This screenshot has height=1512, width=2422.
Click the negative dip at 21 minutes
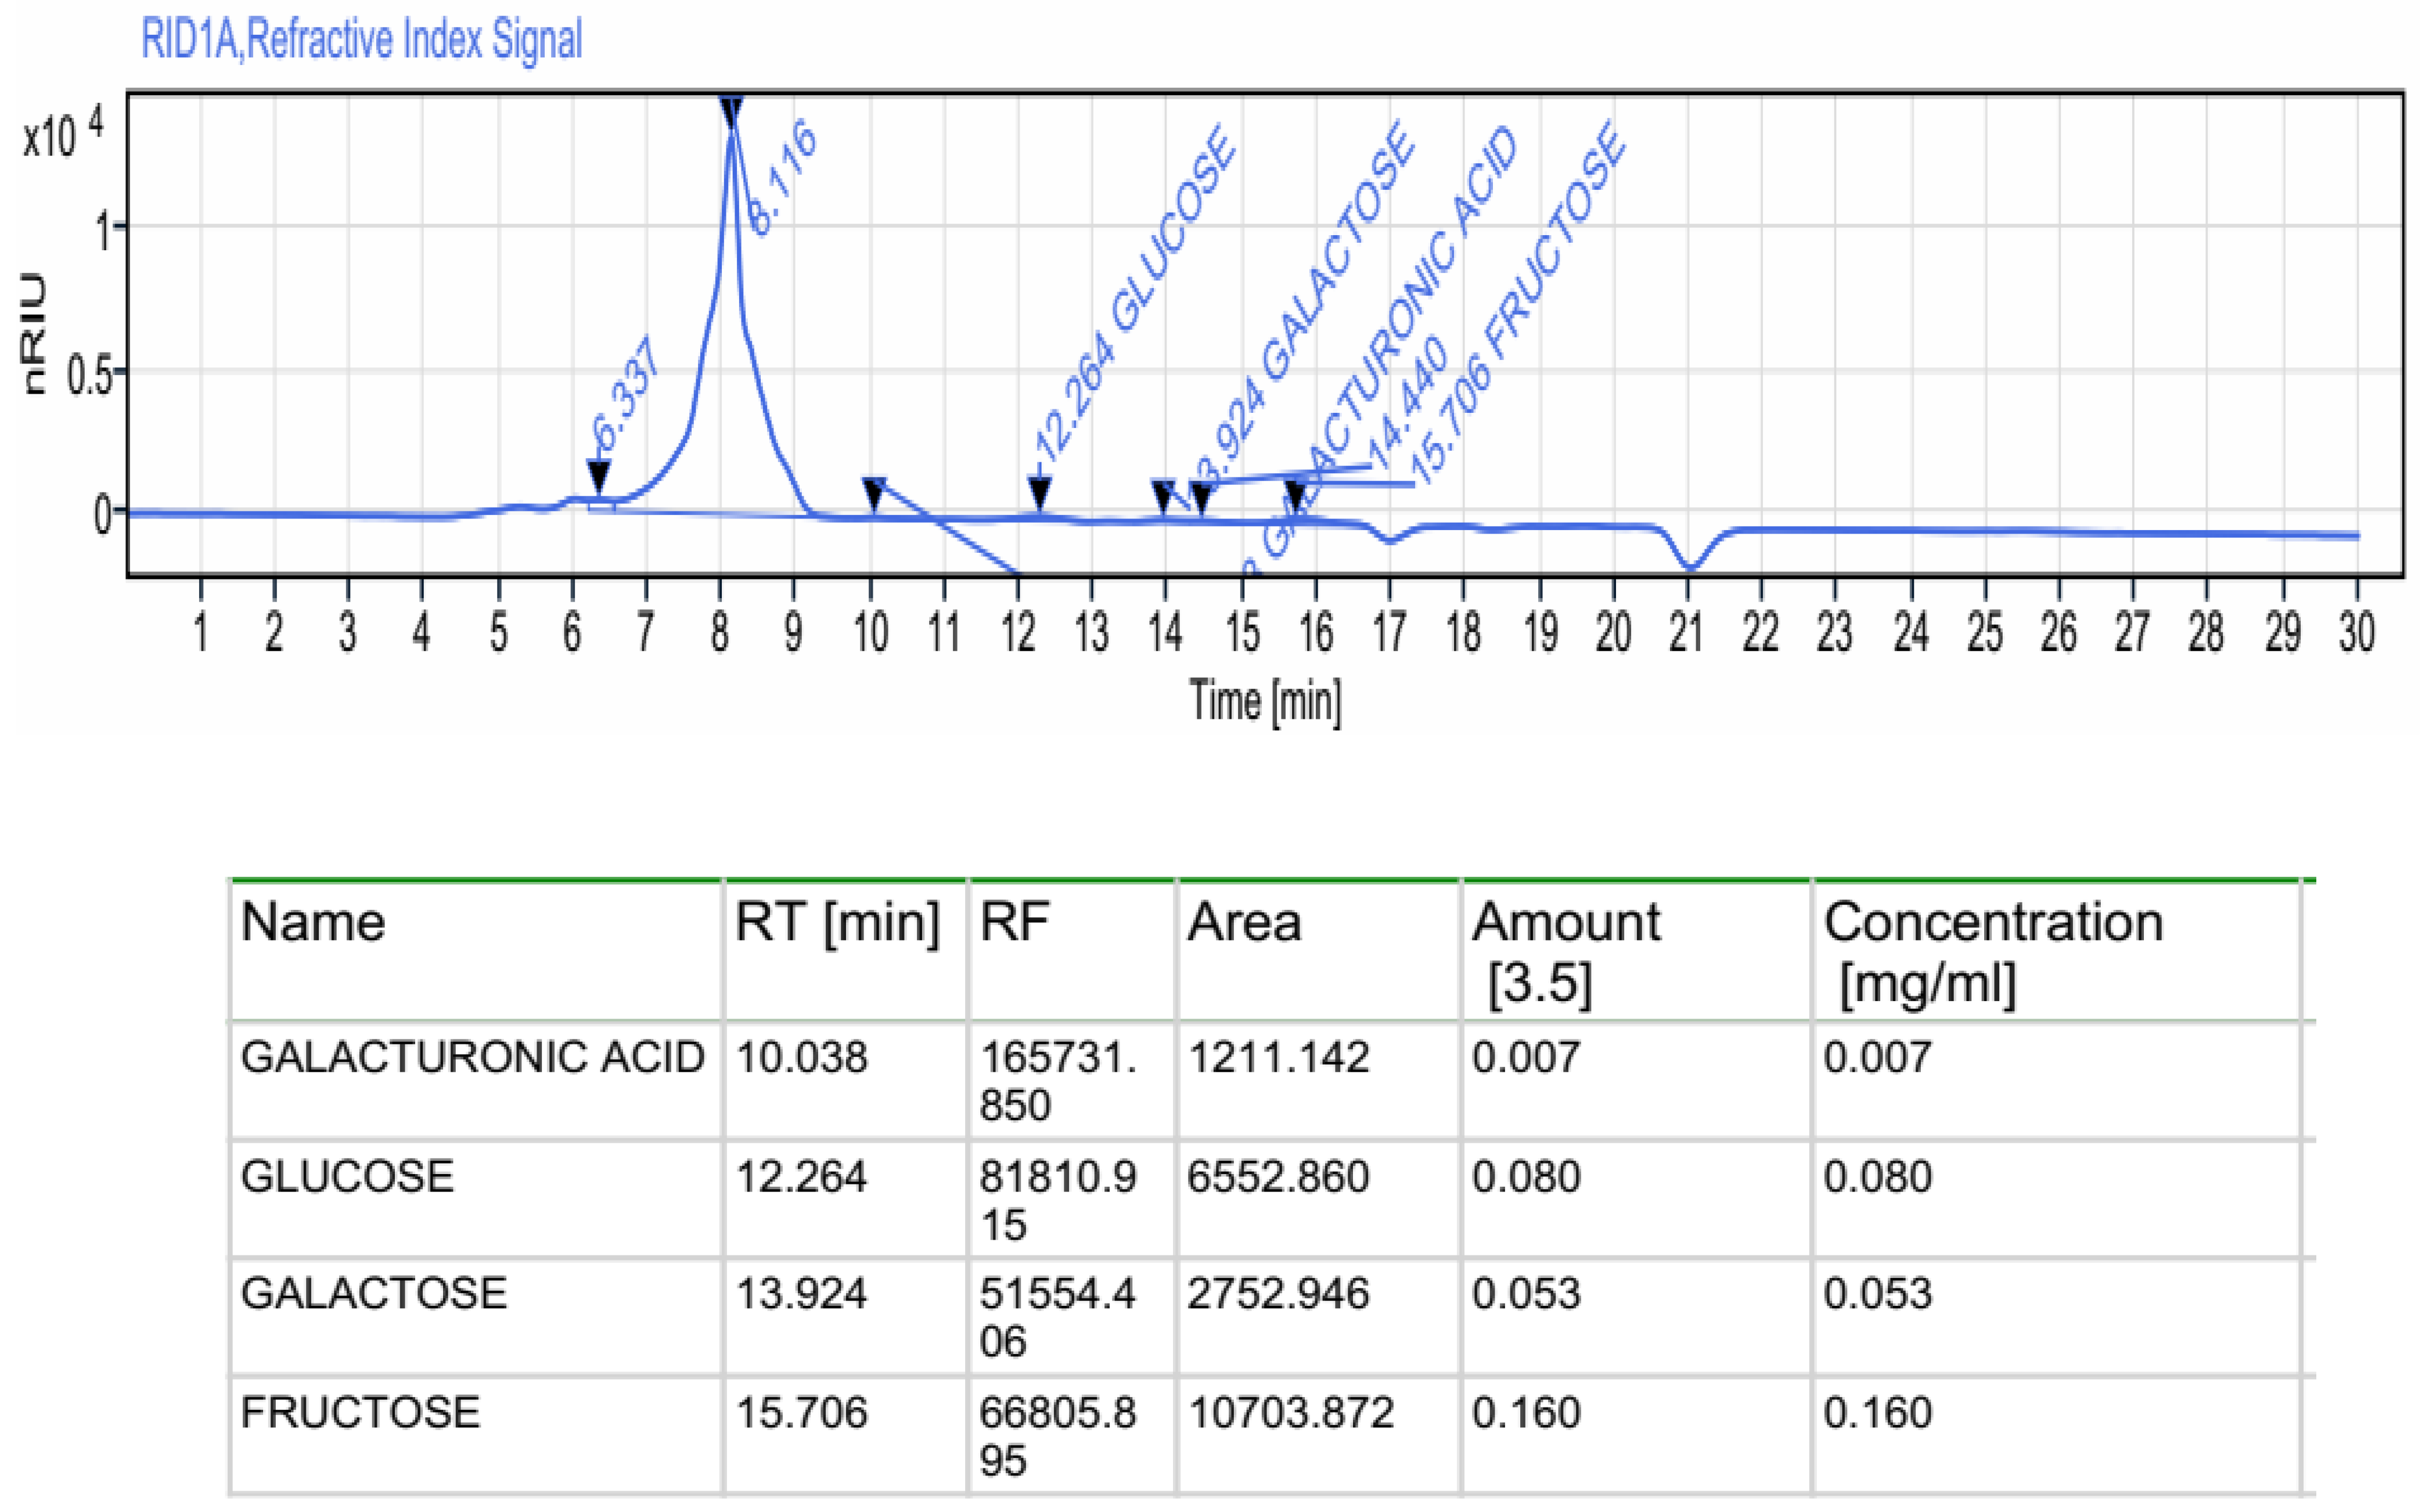point(1690,566)
